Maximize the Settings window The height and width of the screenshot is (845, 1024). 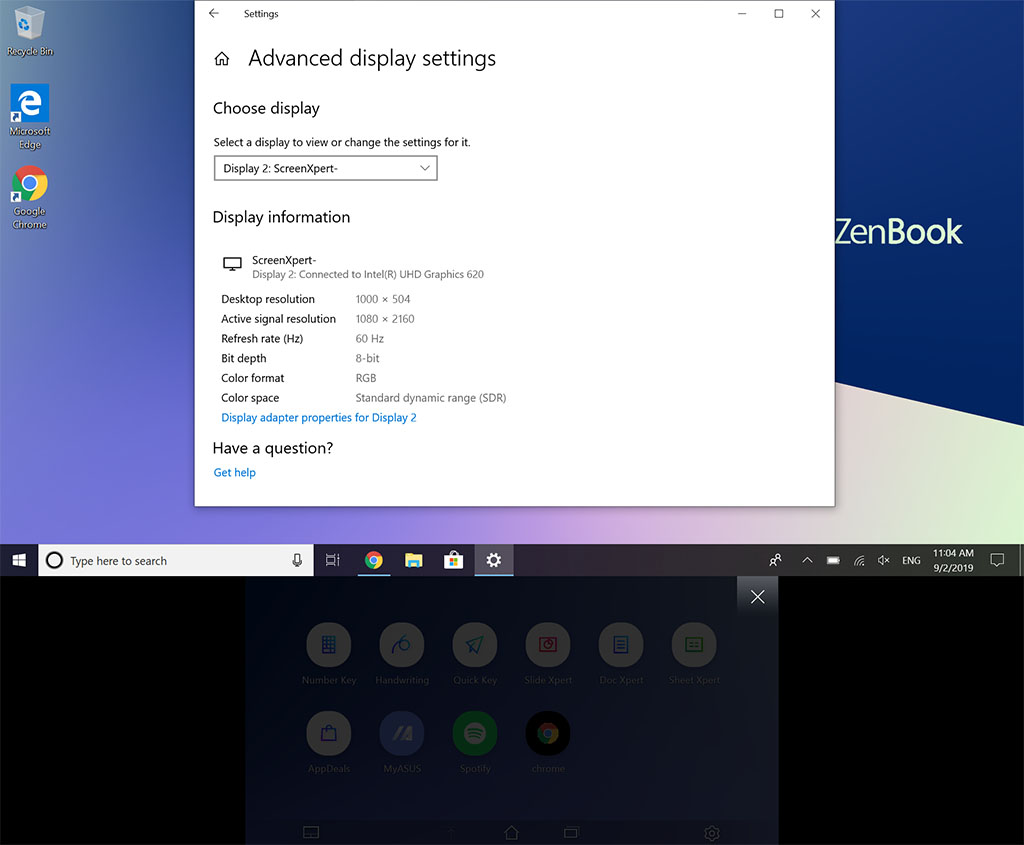click(x=778, y=13)
